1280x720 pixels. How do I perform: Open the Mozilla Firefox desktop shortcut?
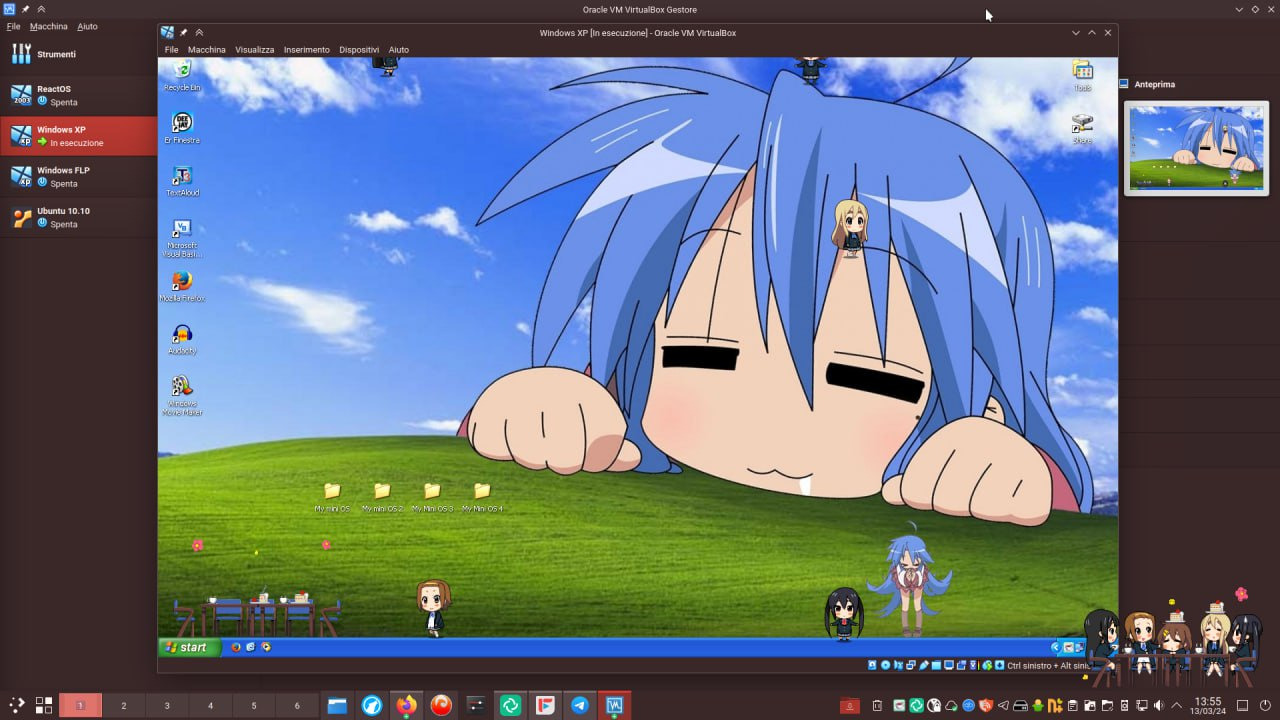tap(182, 282)
